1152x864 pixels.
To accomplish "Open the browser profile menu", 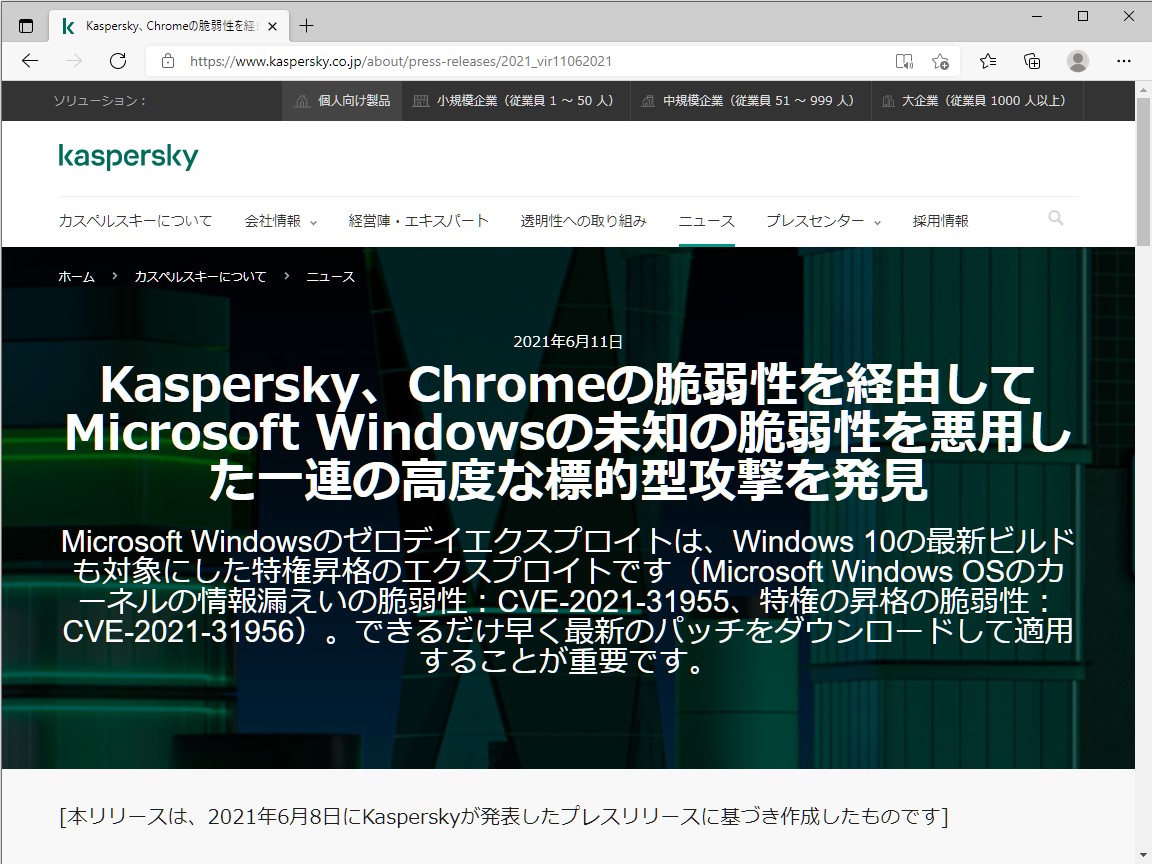I will [x=1078, y=61].
